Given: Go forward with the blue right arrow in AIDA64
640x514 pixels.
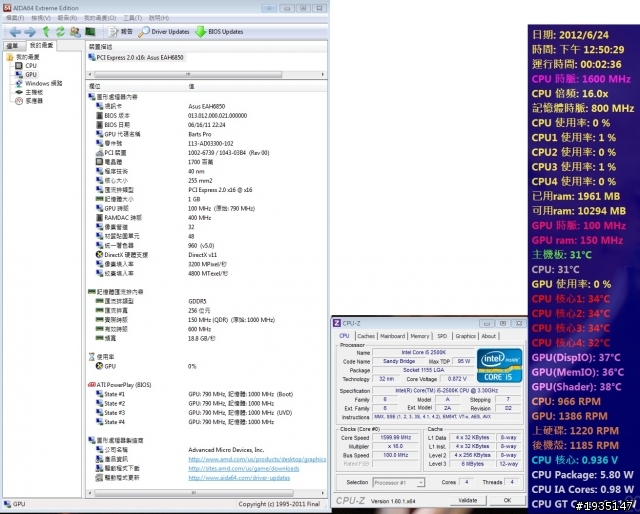Looking at the screenshot, I should tap(30, 32).
